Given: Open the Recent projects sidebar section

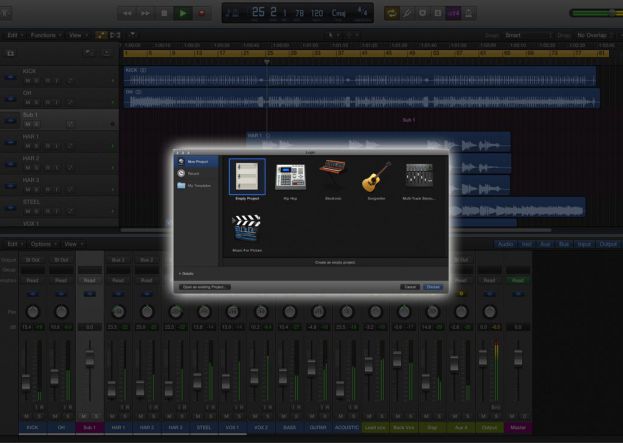Looking at the screenshot, I should [196, 174].
